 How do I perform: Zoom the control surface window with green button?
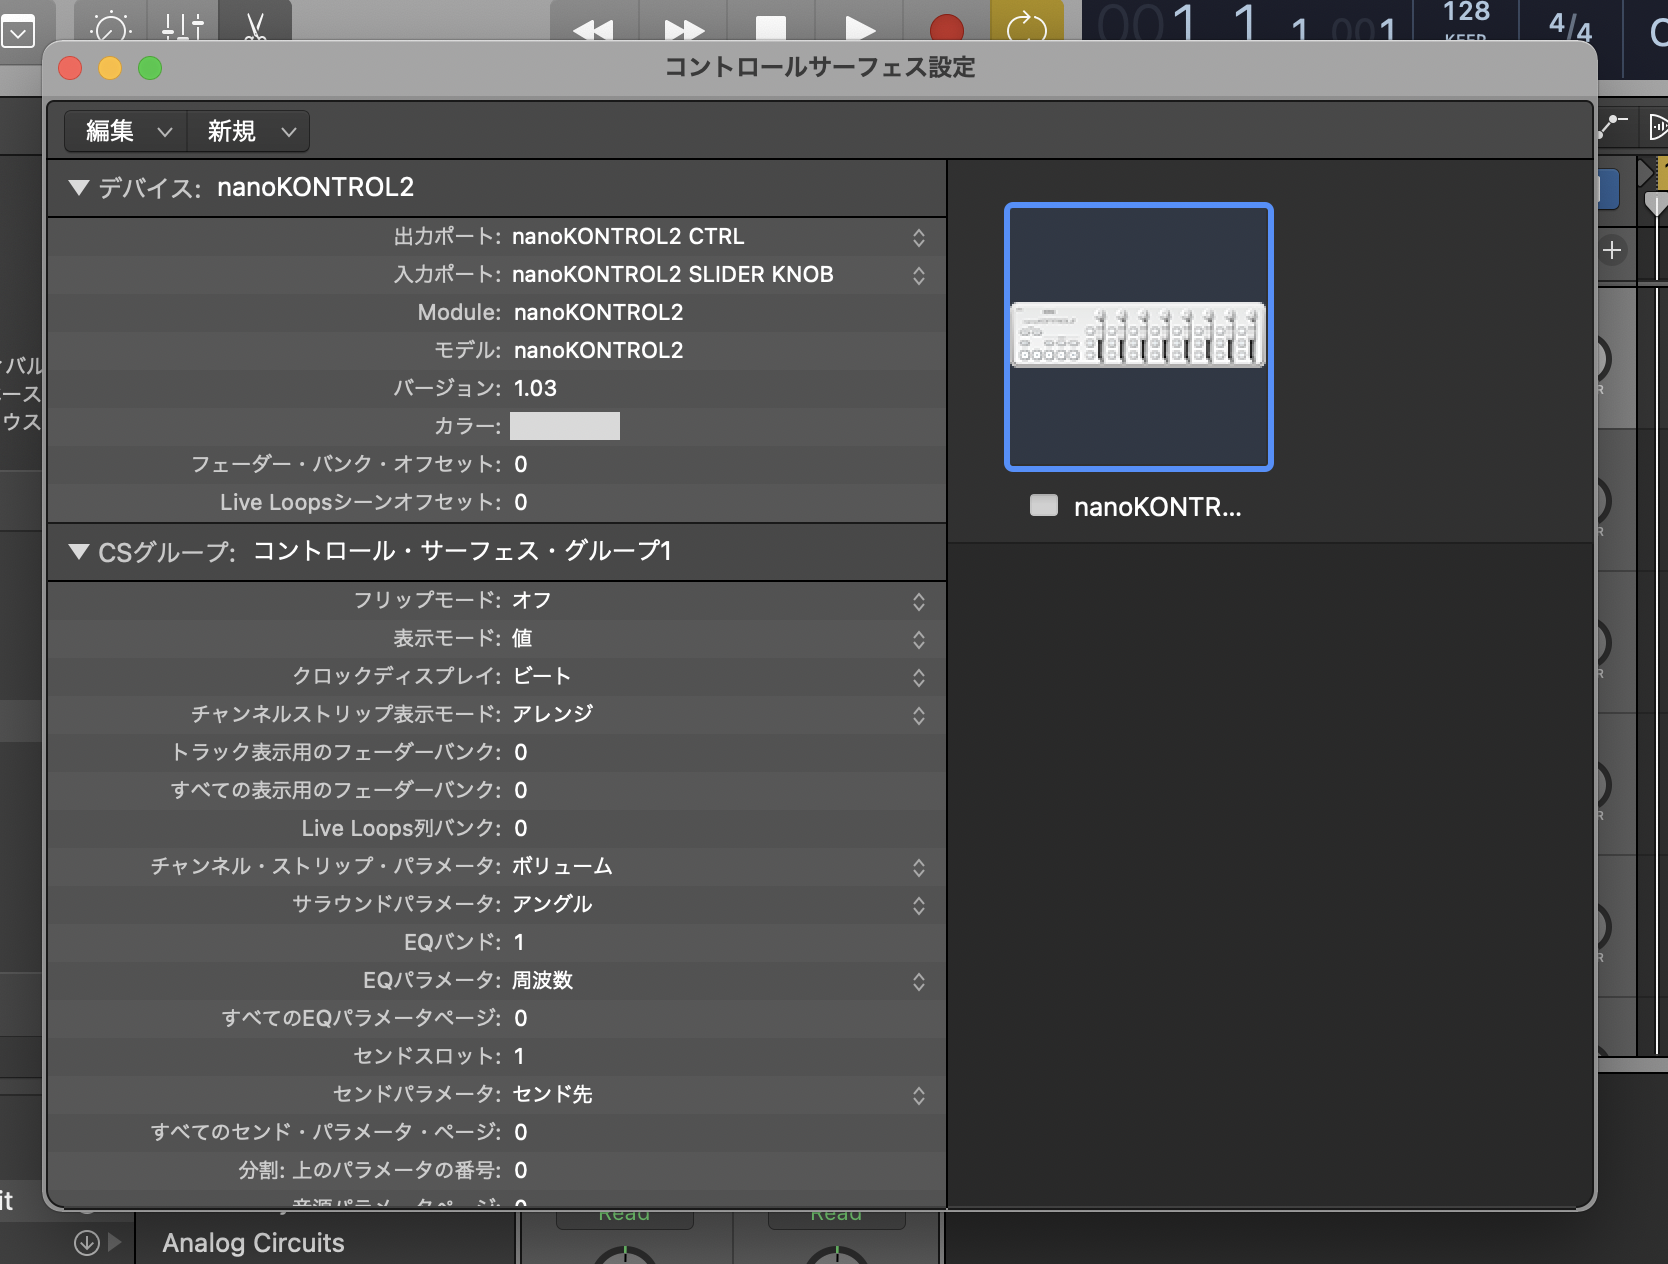point(150,68)
